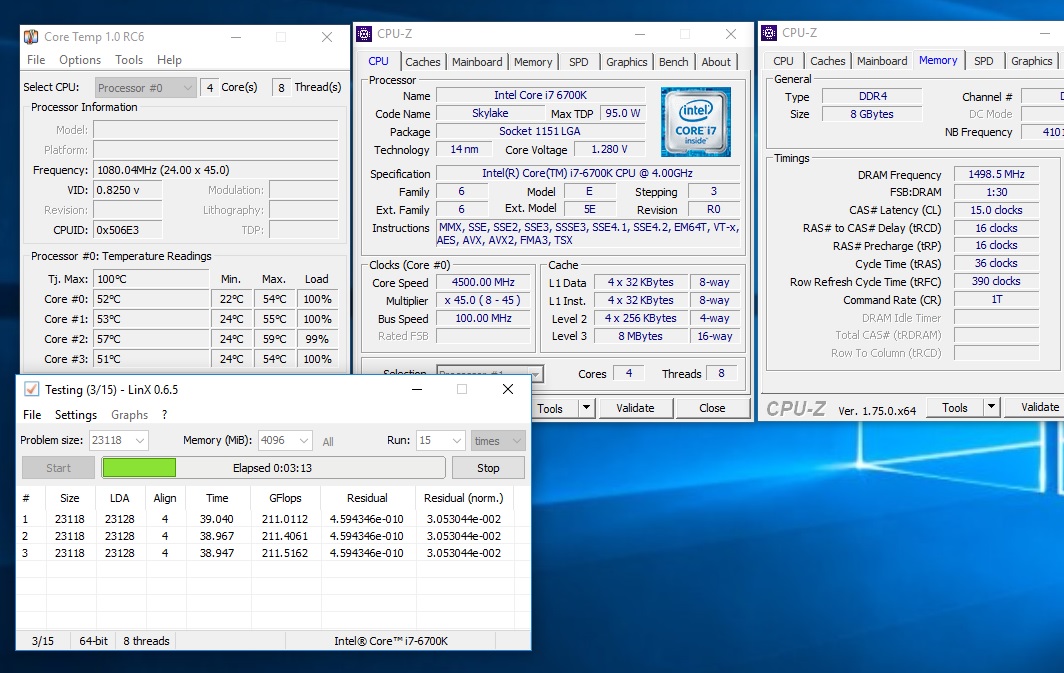Click the Core Temp thermometer title icon
Viewport: 1064px width, 673px height.
(x=31, y=37)
